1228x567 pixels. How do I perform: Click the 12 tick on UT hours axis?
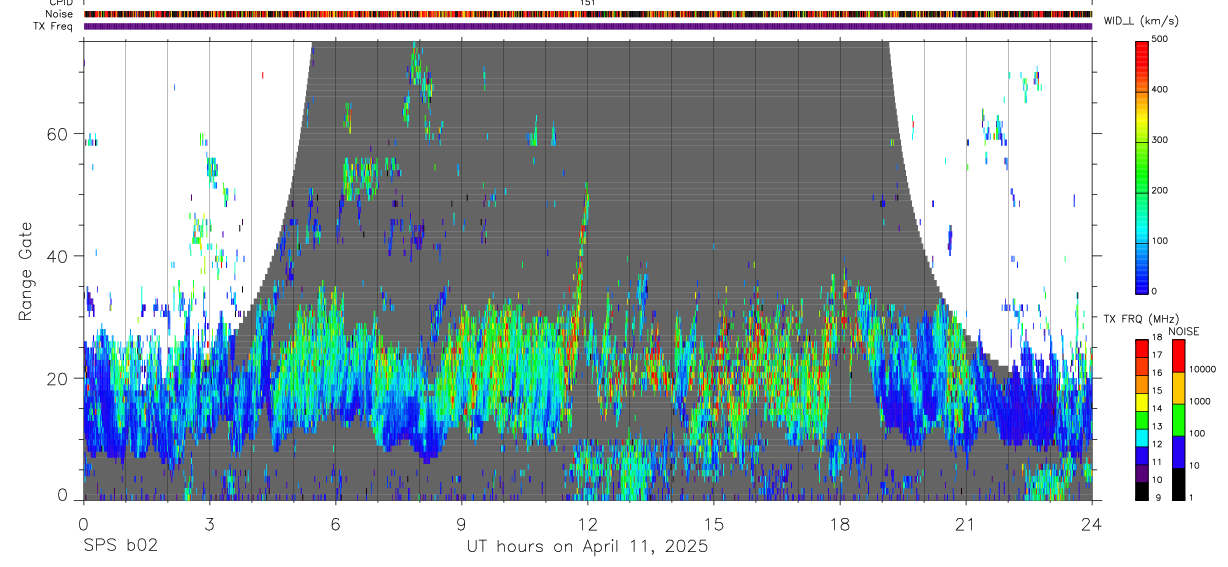pyautogui.click(x=587, y=523)
